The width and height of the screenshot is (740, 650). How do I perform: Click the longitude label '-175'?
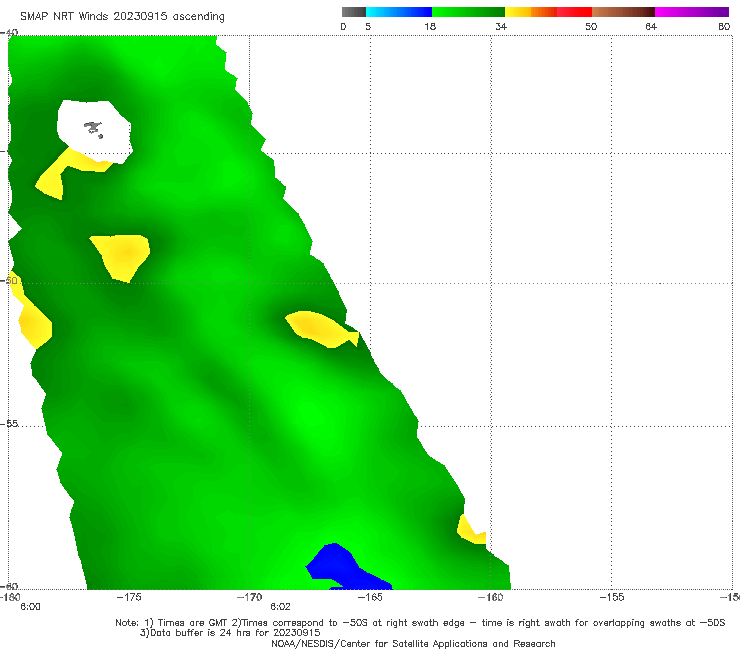(x=129, y=597)
